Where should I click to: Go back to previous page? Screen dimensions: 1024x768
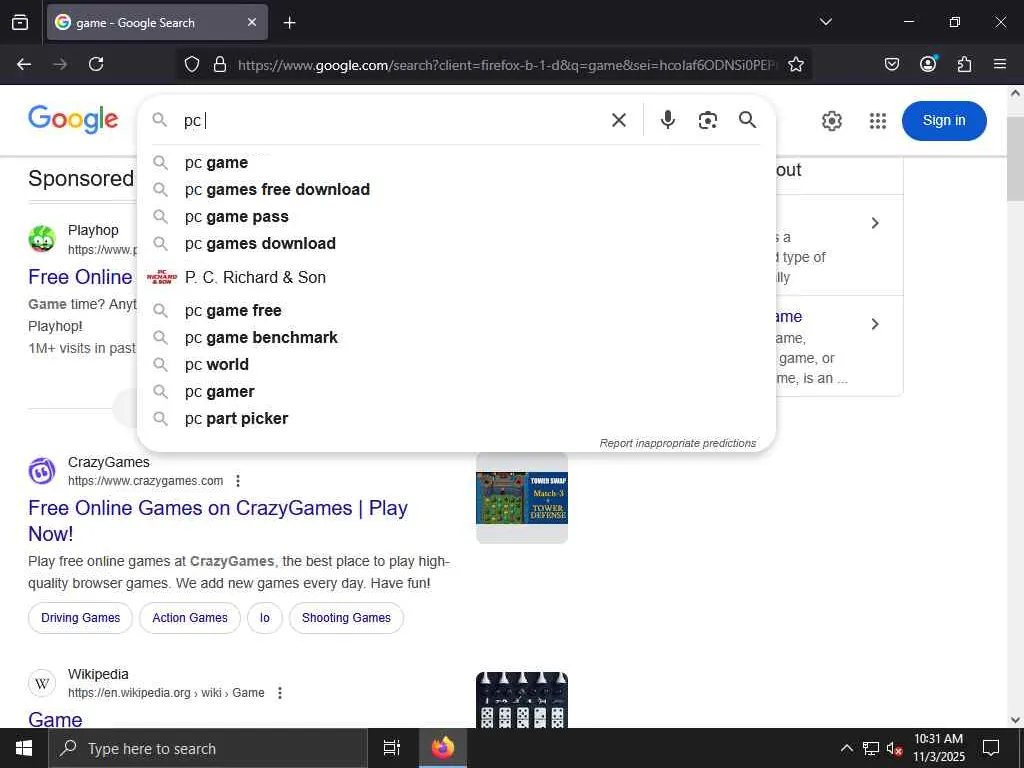24,64
